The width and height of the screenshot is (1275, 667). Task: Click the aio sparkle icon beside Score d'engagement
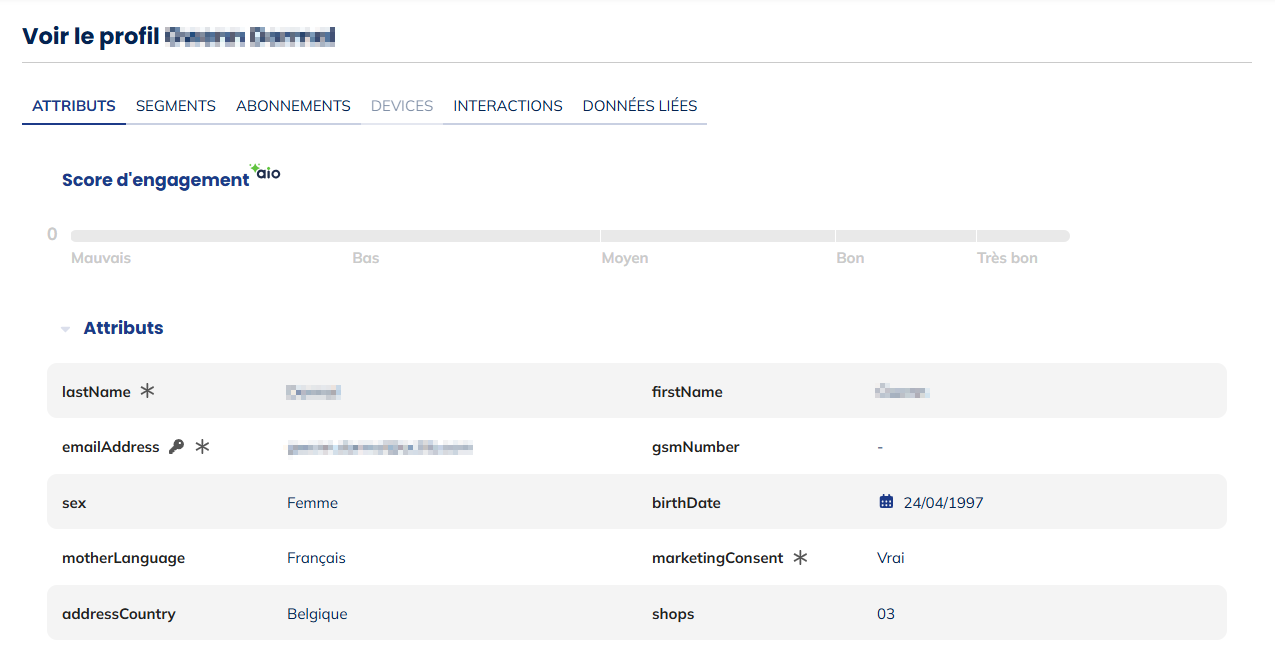pos(265,172)
